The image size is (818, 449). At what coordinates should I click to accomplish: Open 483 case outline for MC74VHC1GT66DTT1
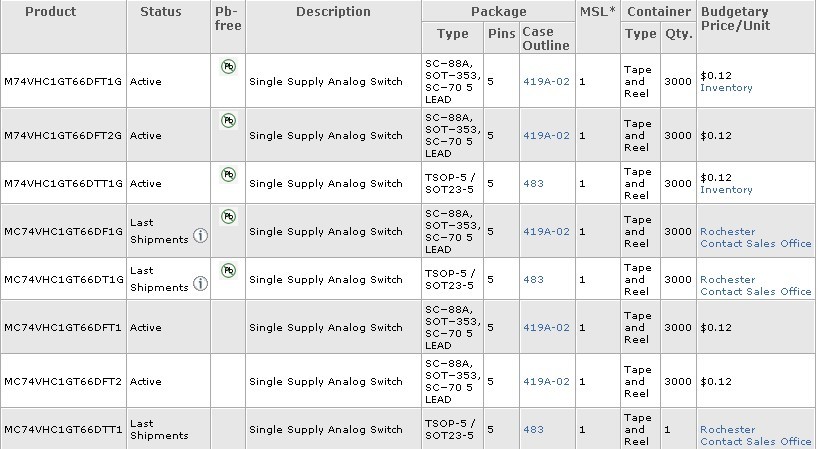[x=533, y=429]
